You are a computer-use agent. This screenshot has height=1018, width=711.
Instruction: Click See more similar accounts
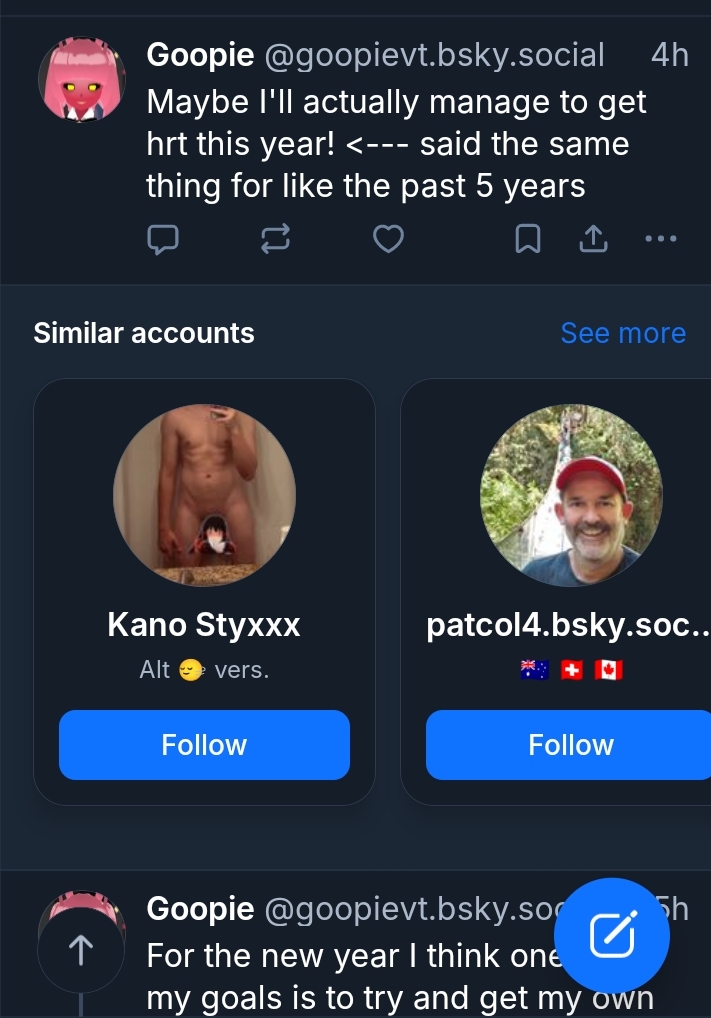click(x=622, y=333)
